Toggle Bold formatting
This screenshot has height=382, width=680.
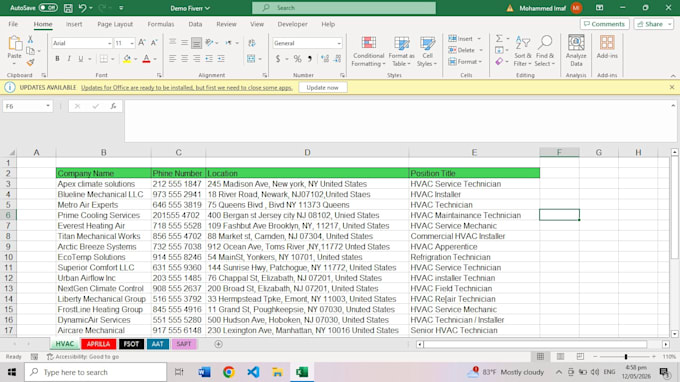click(57, 59)
